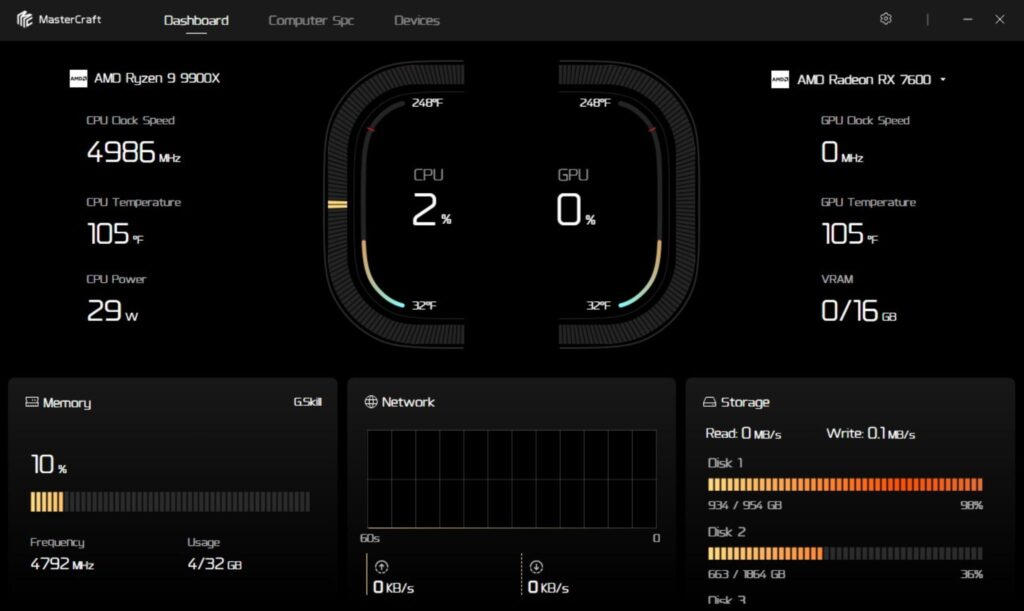This screenshot has width=1024, height=611.
Task: Click the CPU usage gauge percentage
Action: coord(431,210)
